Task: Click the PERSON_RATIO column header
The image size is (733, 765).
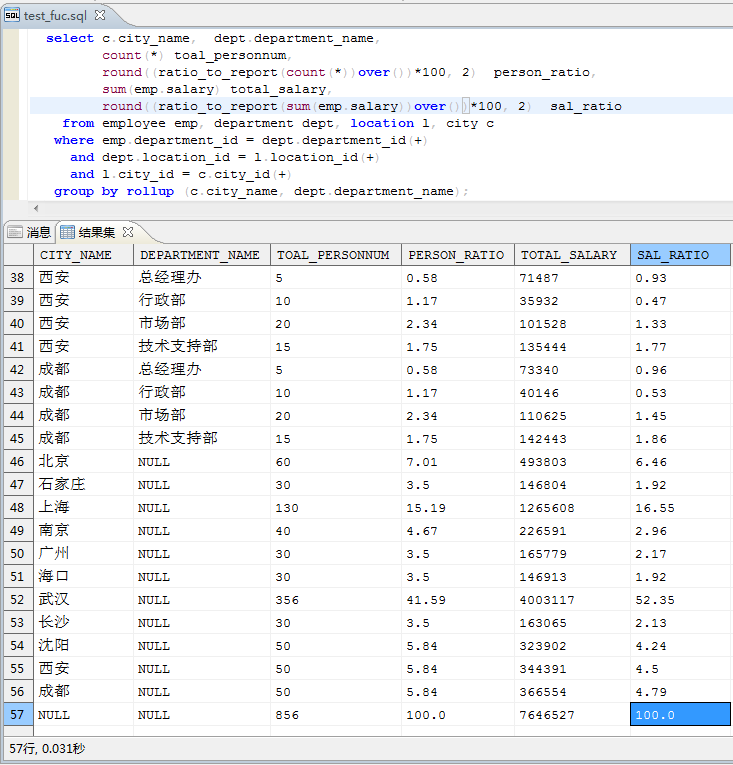Action: [x=457, y=255]
